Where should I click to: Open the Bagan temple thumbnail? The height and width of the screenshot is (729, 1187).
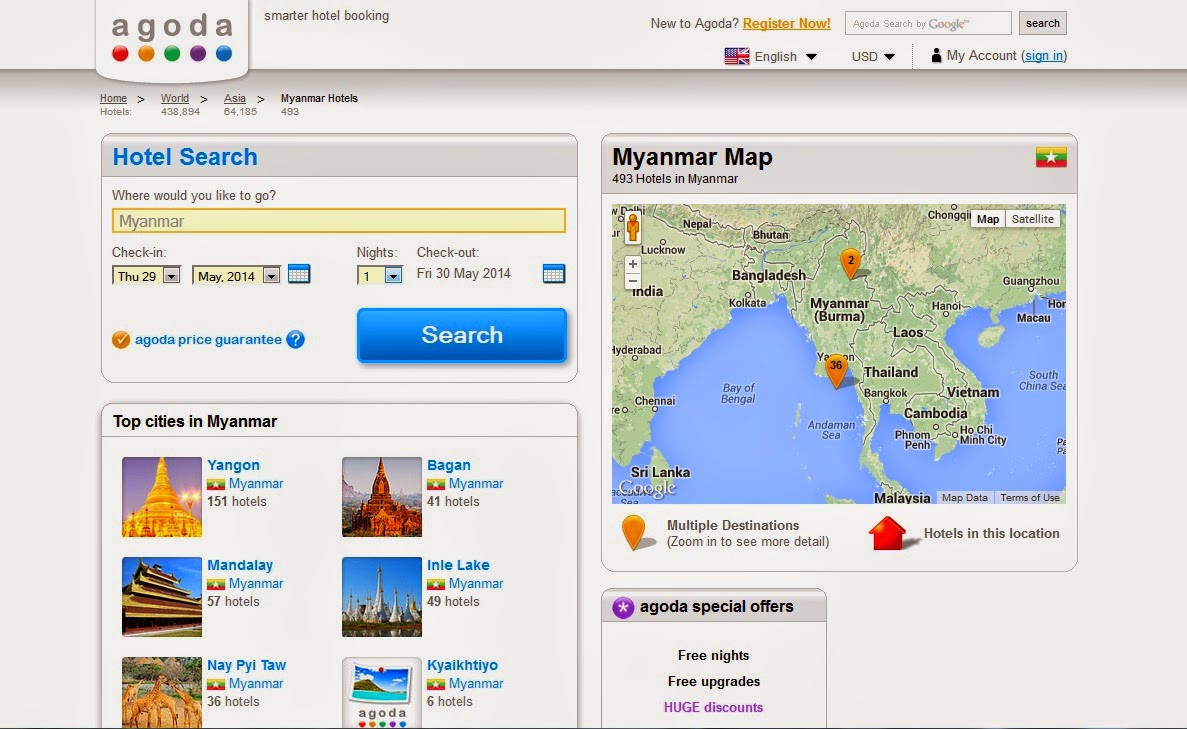(x=382, y=497)
